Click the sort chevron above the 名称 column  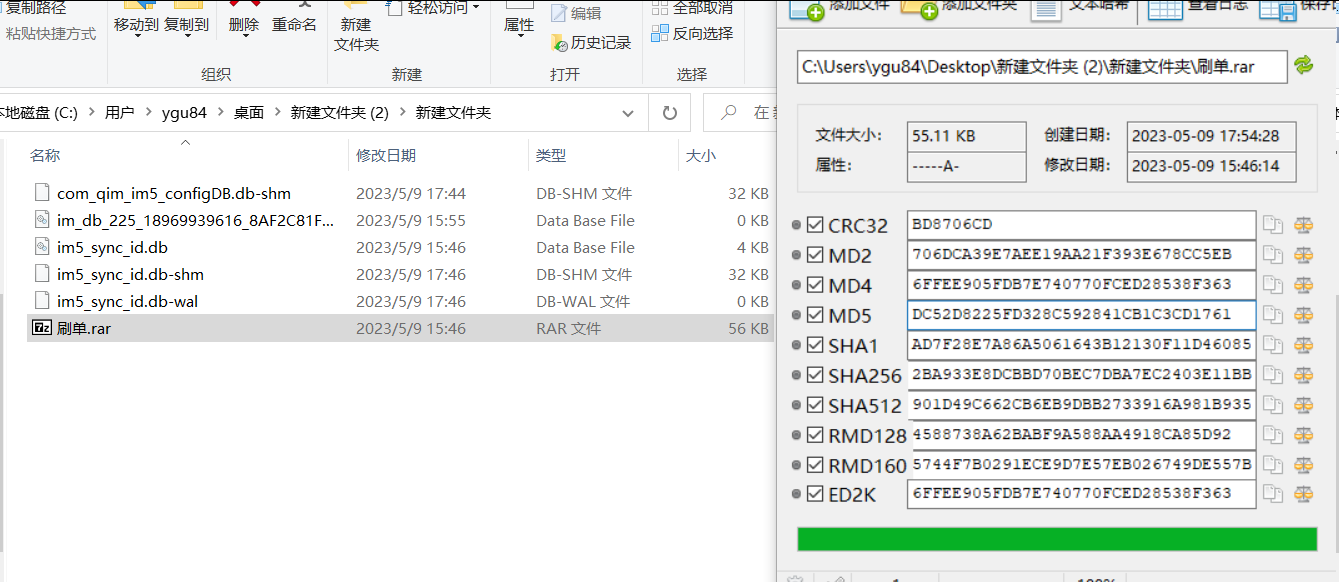pos(185,143)
